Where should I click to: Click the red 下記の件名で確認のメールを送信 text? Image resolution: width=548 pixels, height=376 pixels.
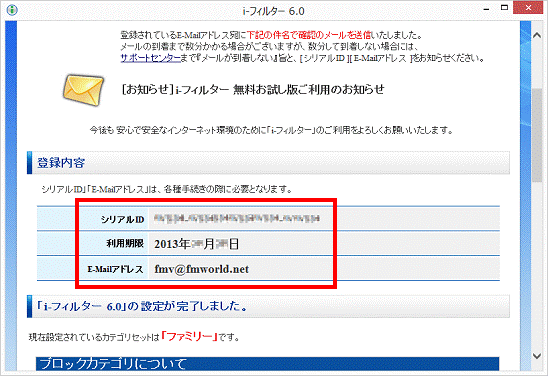(309, 35)
